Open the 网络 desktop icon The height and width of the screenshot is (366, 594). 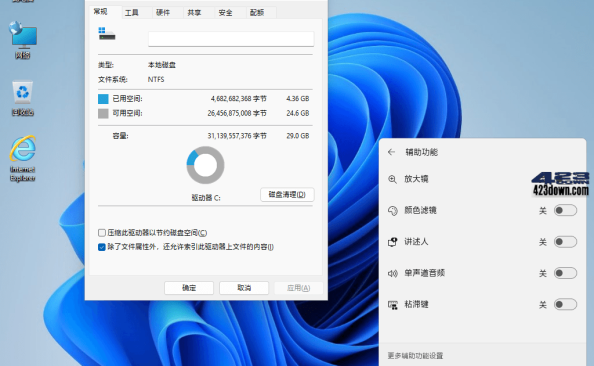coord(23,40)
